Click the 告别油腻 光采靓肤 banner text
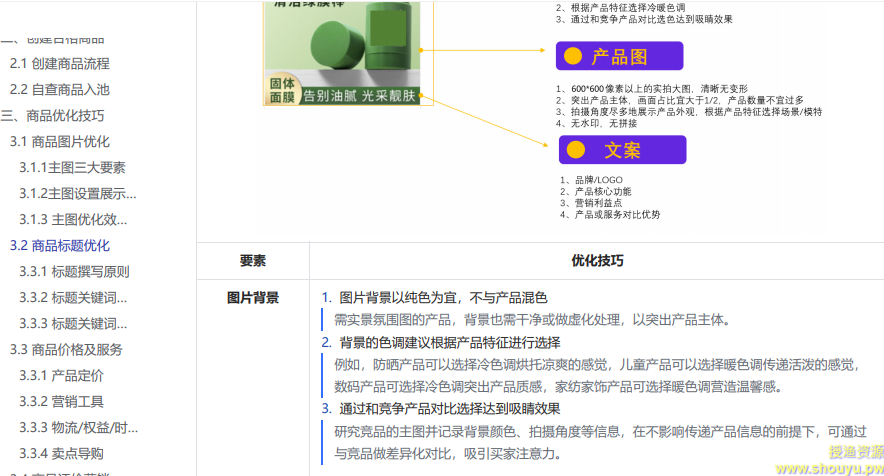The width and height of the screenshot is (884, 476). click(x=359, y=96)
